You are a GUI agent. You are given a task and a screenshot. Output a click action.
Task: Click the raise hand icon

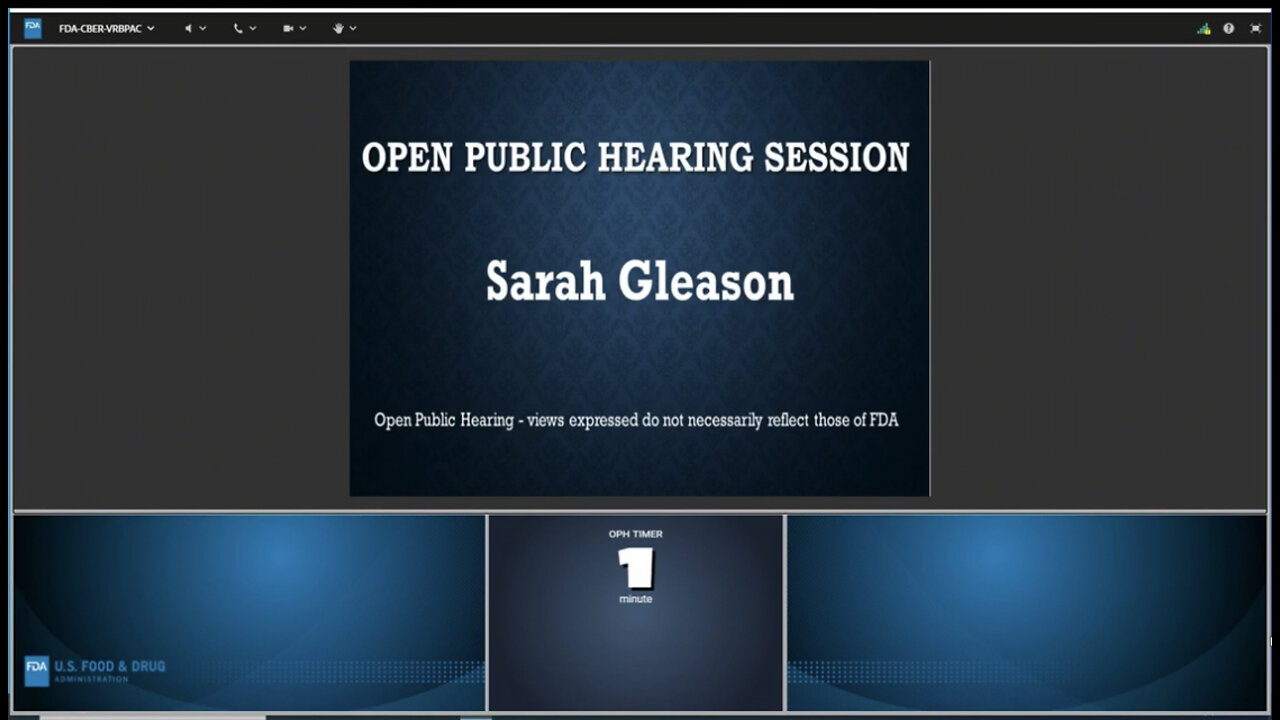[338, 28]
